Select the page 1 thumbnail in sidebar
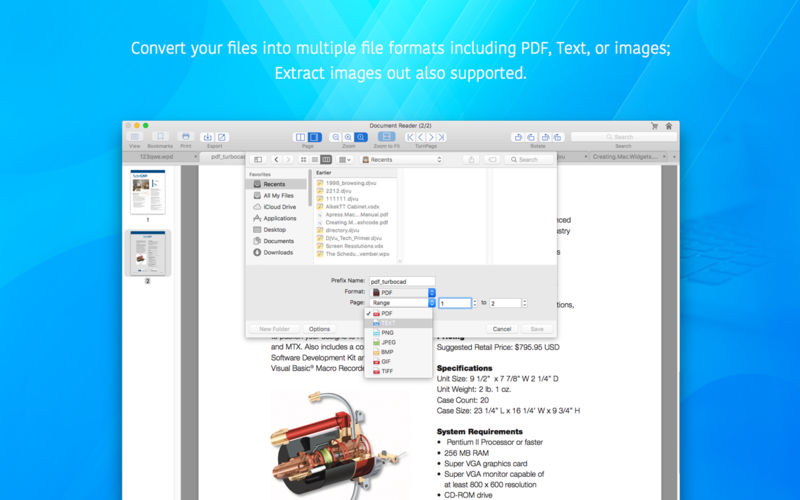 click(x=148, y=192)
